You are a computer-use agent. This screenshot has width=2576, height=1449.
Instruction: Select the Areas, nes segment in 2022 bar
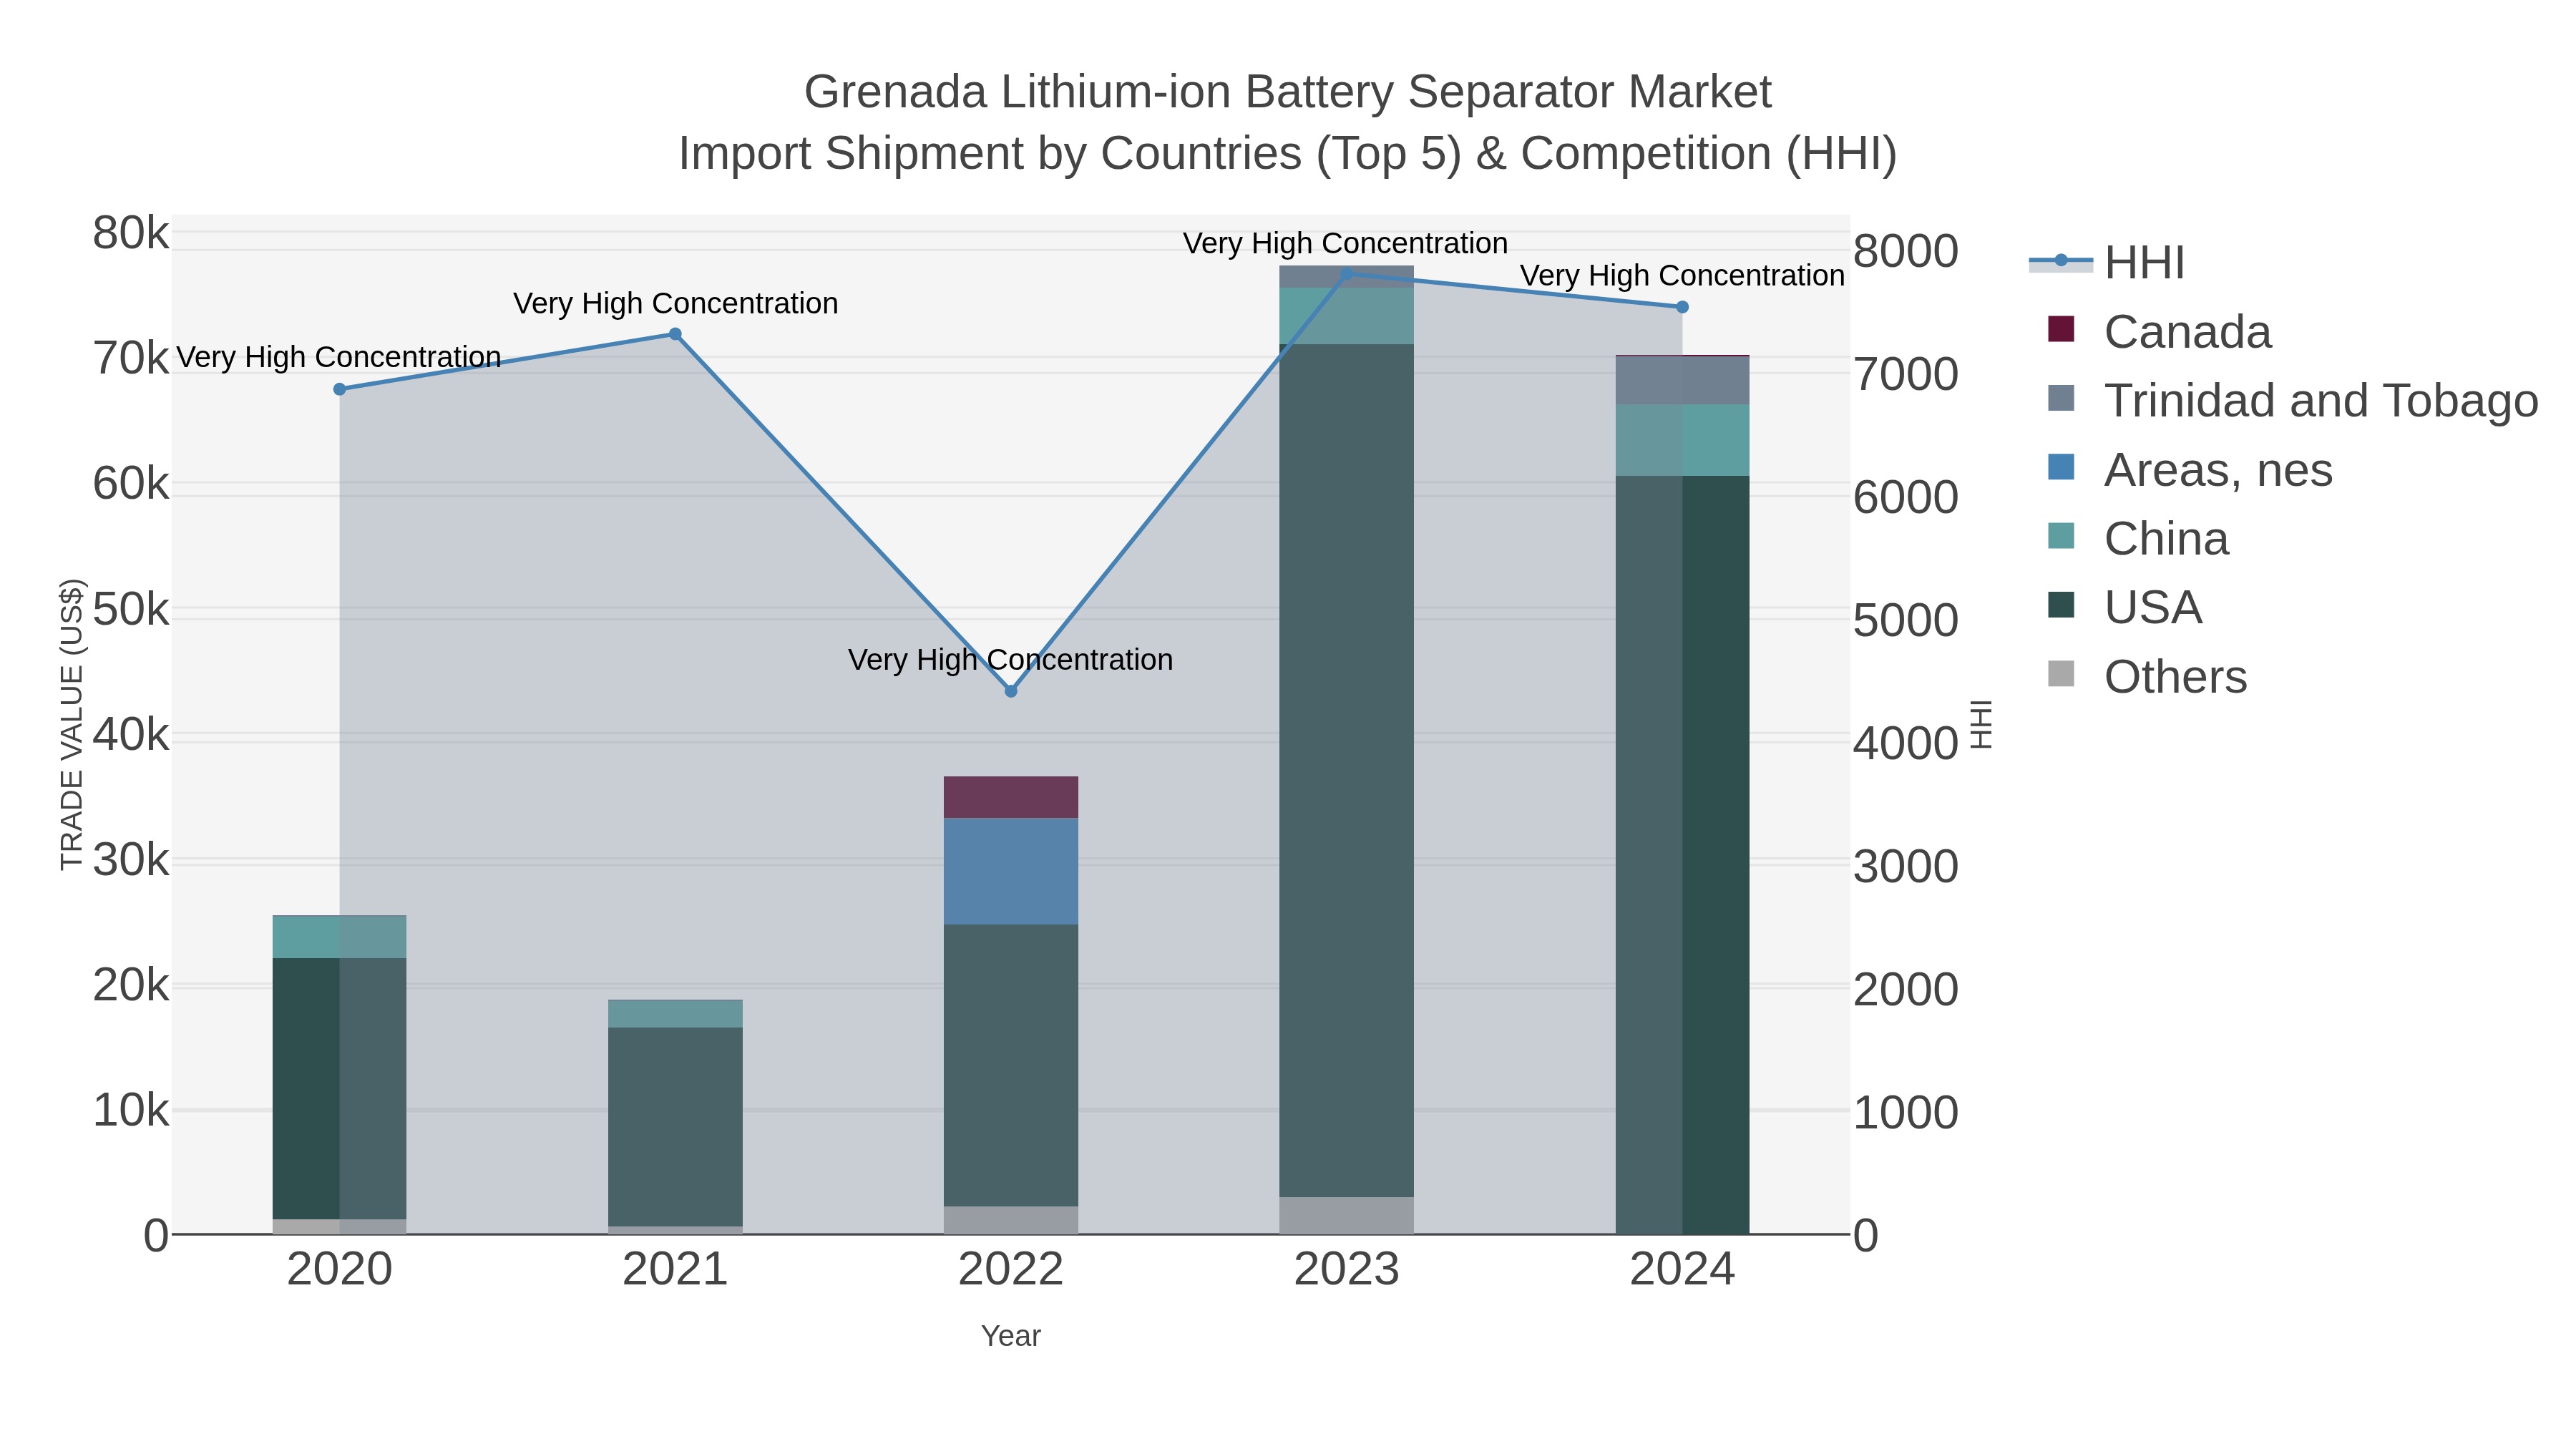pyautogui.click(x=1011, y=871)
